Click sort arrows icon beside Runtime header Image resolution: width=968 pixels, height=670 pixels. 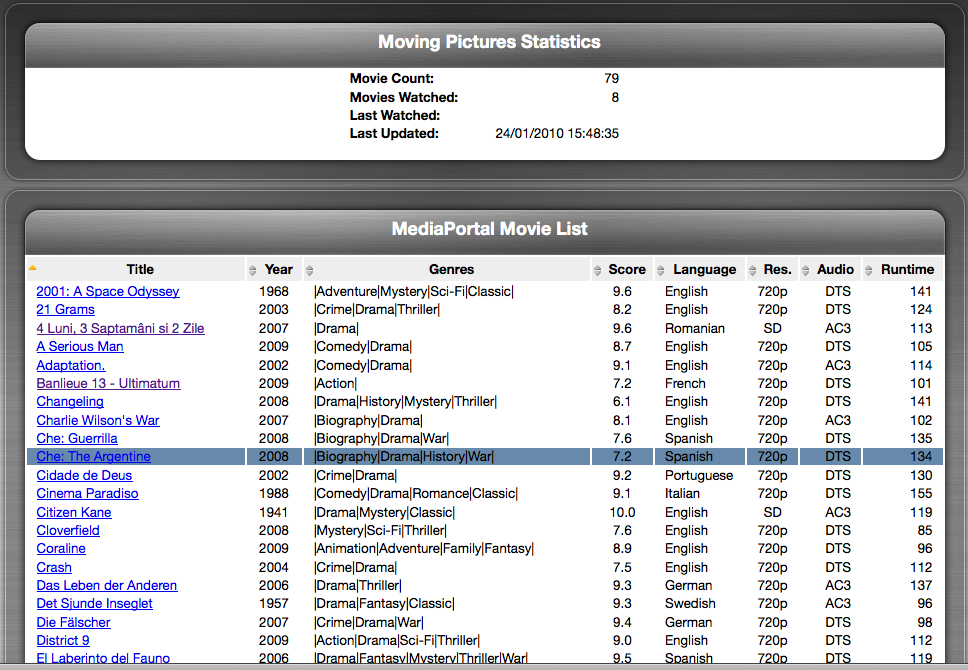pyautogui.click(x=868, y=270)
